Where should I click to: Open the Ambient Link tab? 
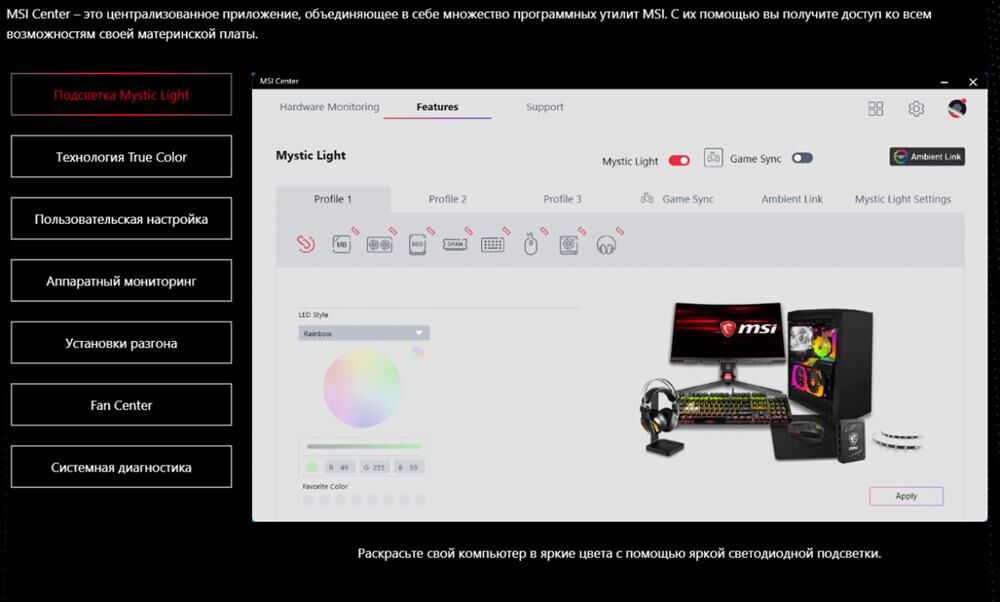[x=792, y=199]
